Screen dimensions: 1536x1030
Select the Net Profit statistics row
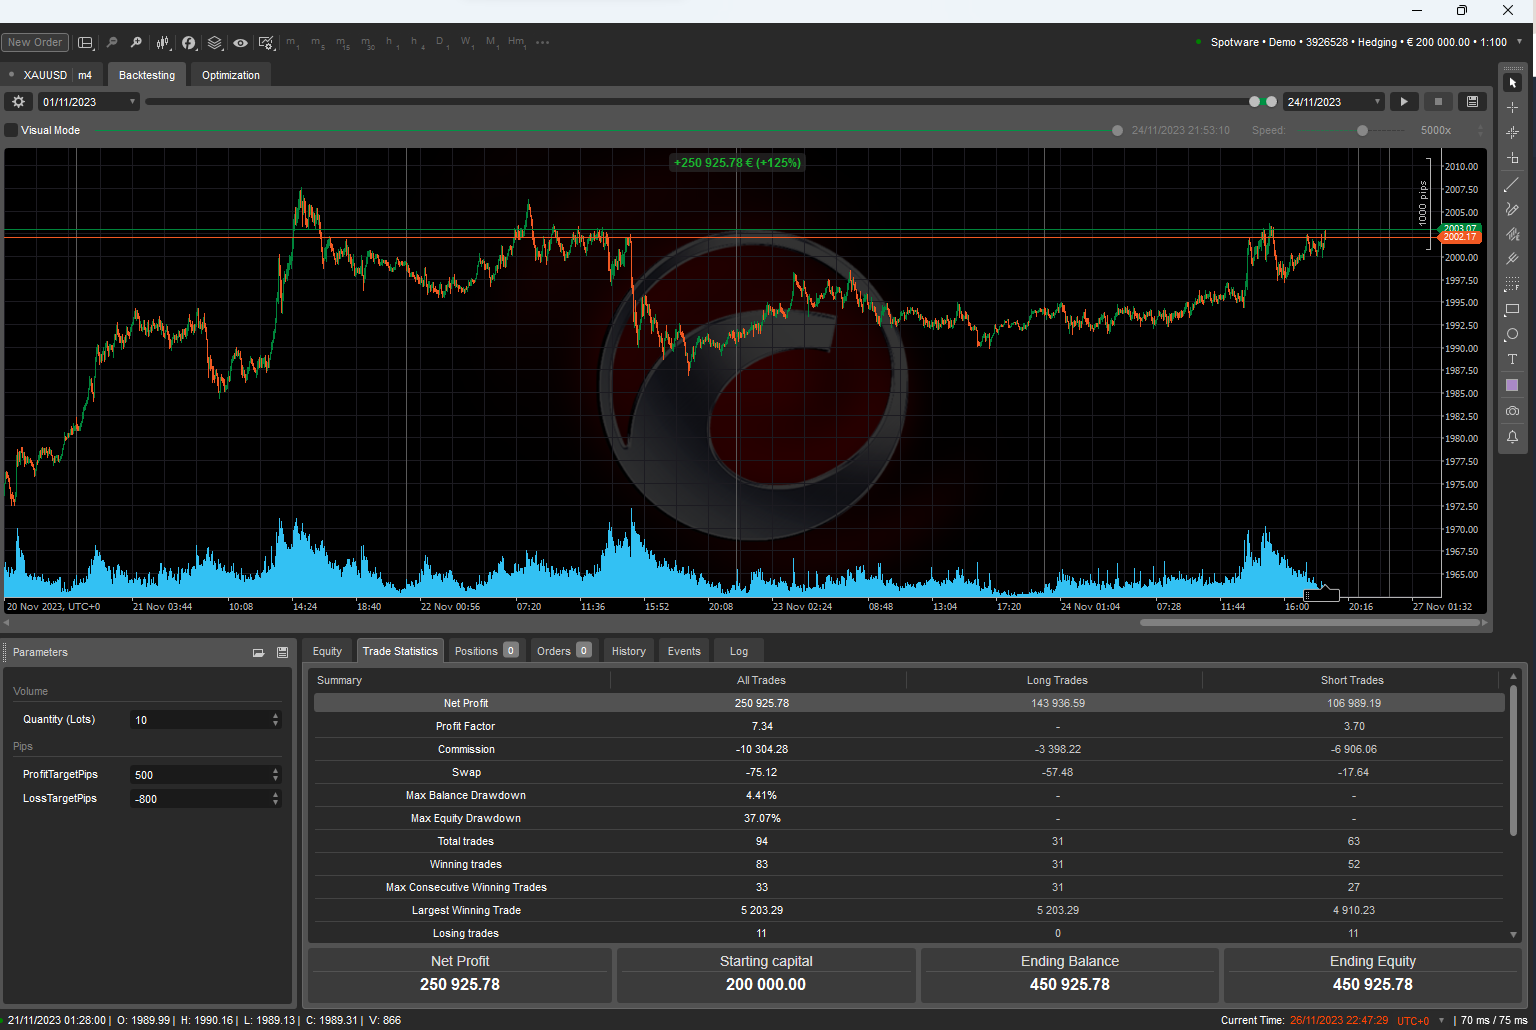(x=909, y=703)
